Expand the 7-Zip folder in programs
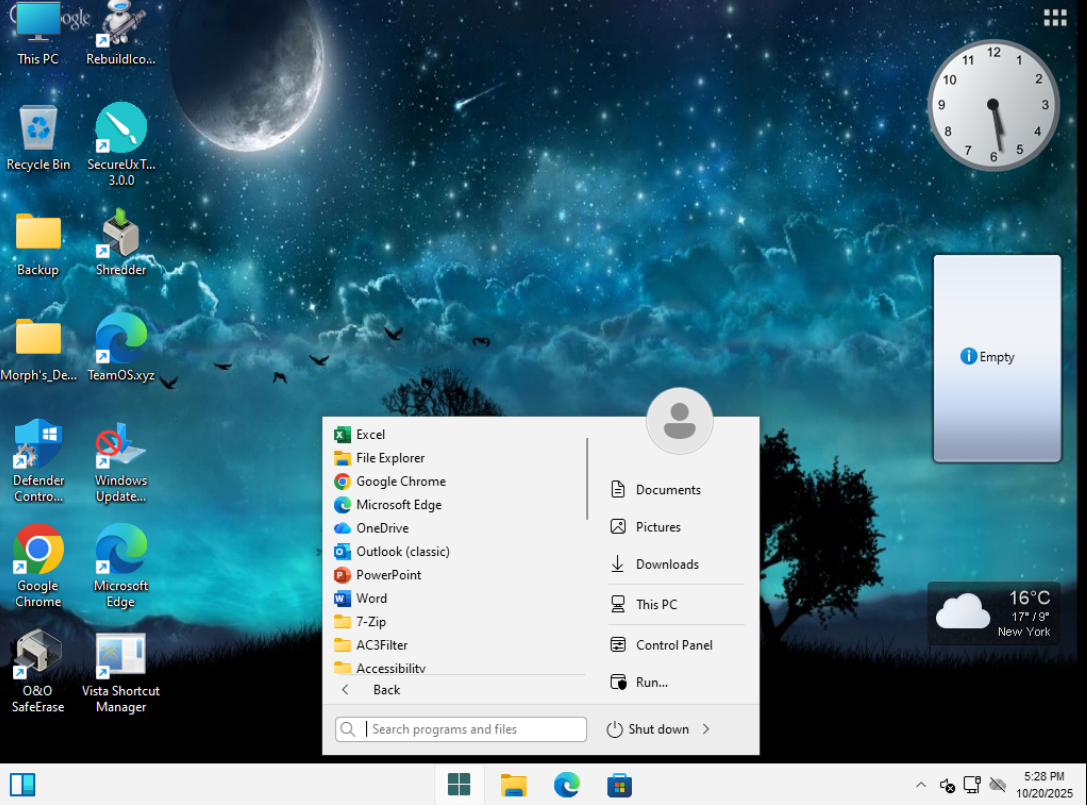This screenshot has height=805, width=1087. (370, 621)
